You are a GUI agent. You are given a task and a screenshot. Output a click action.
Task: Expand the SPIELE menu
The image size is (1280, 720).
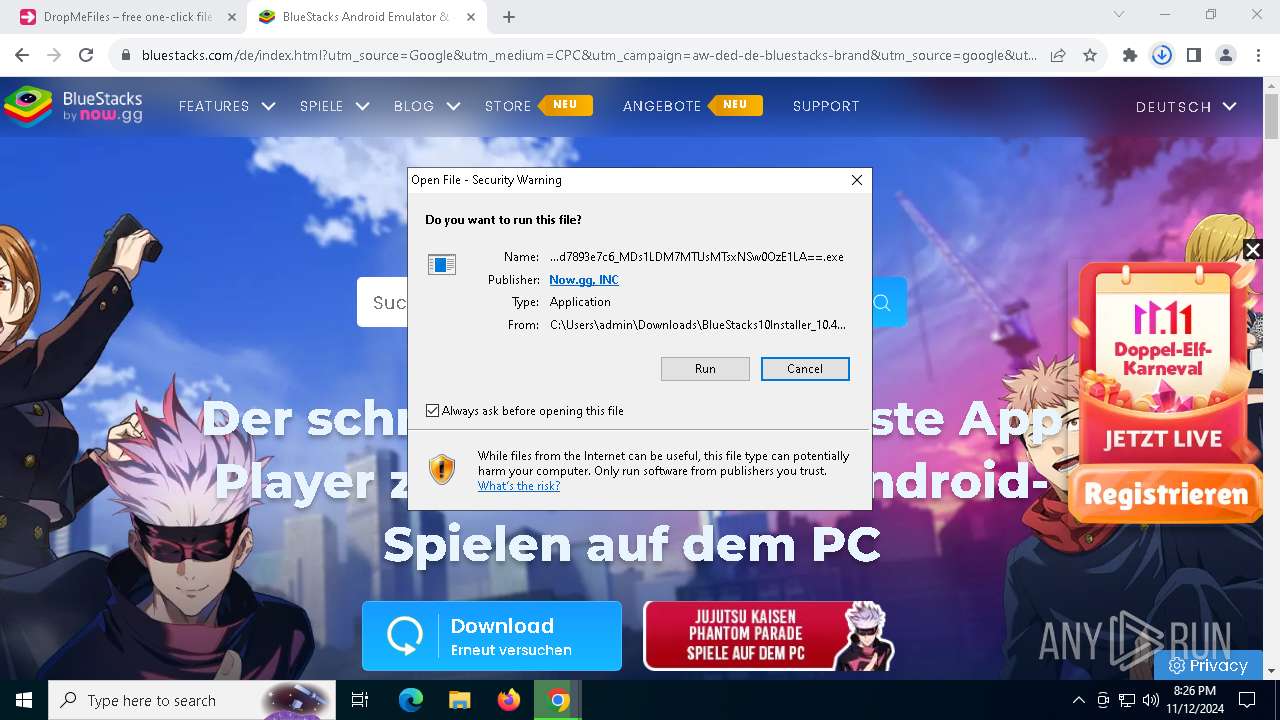[335, 106]
